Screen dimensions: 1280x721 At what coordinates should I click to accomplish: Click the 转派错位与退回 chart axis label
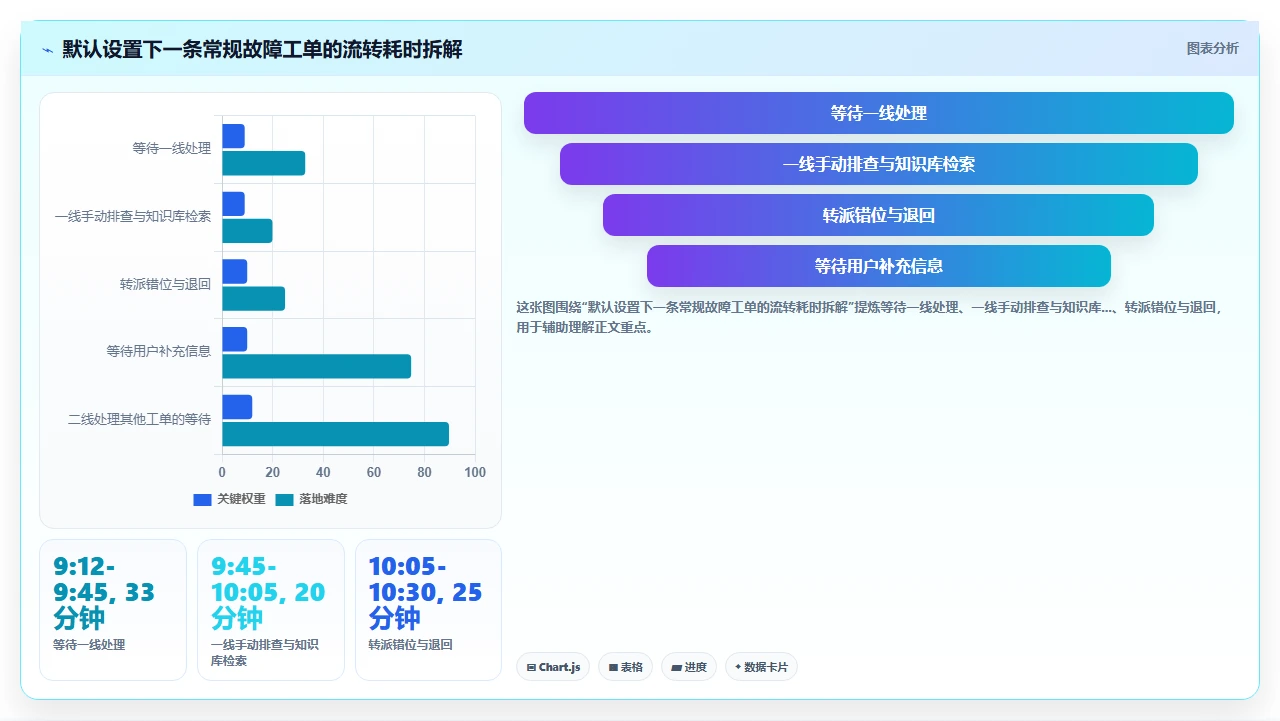[x=165, y=284]
